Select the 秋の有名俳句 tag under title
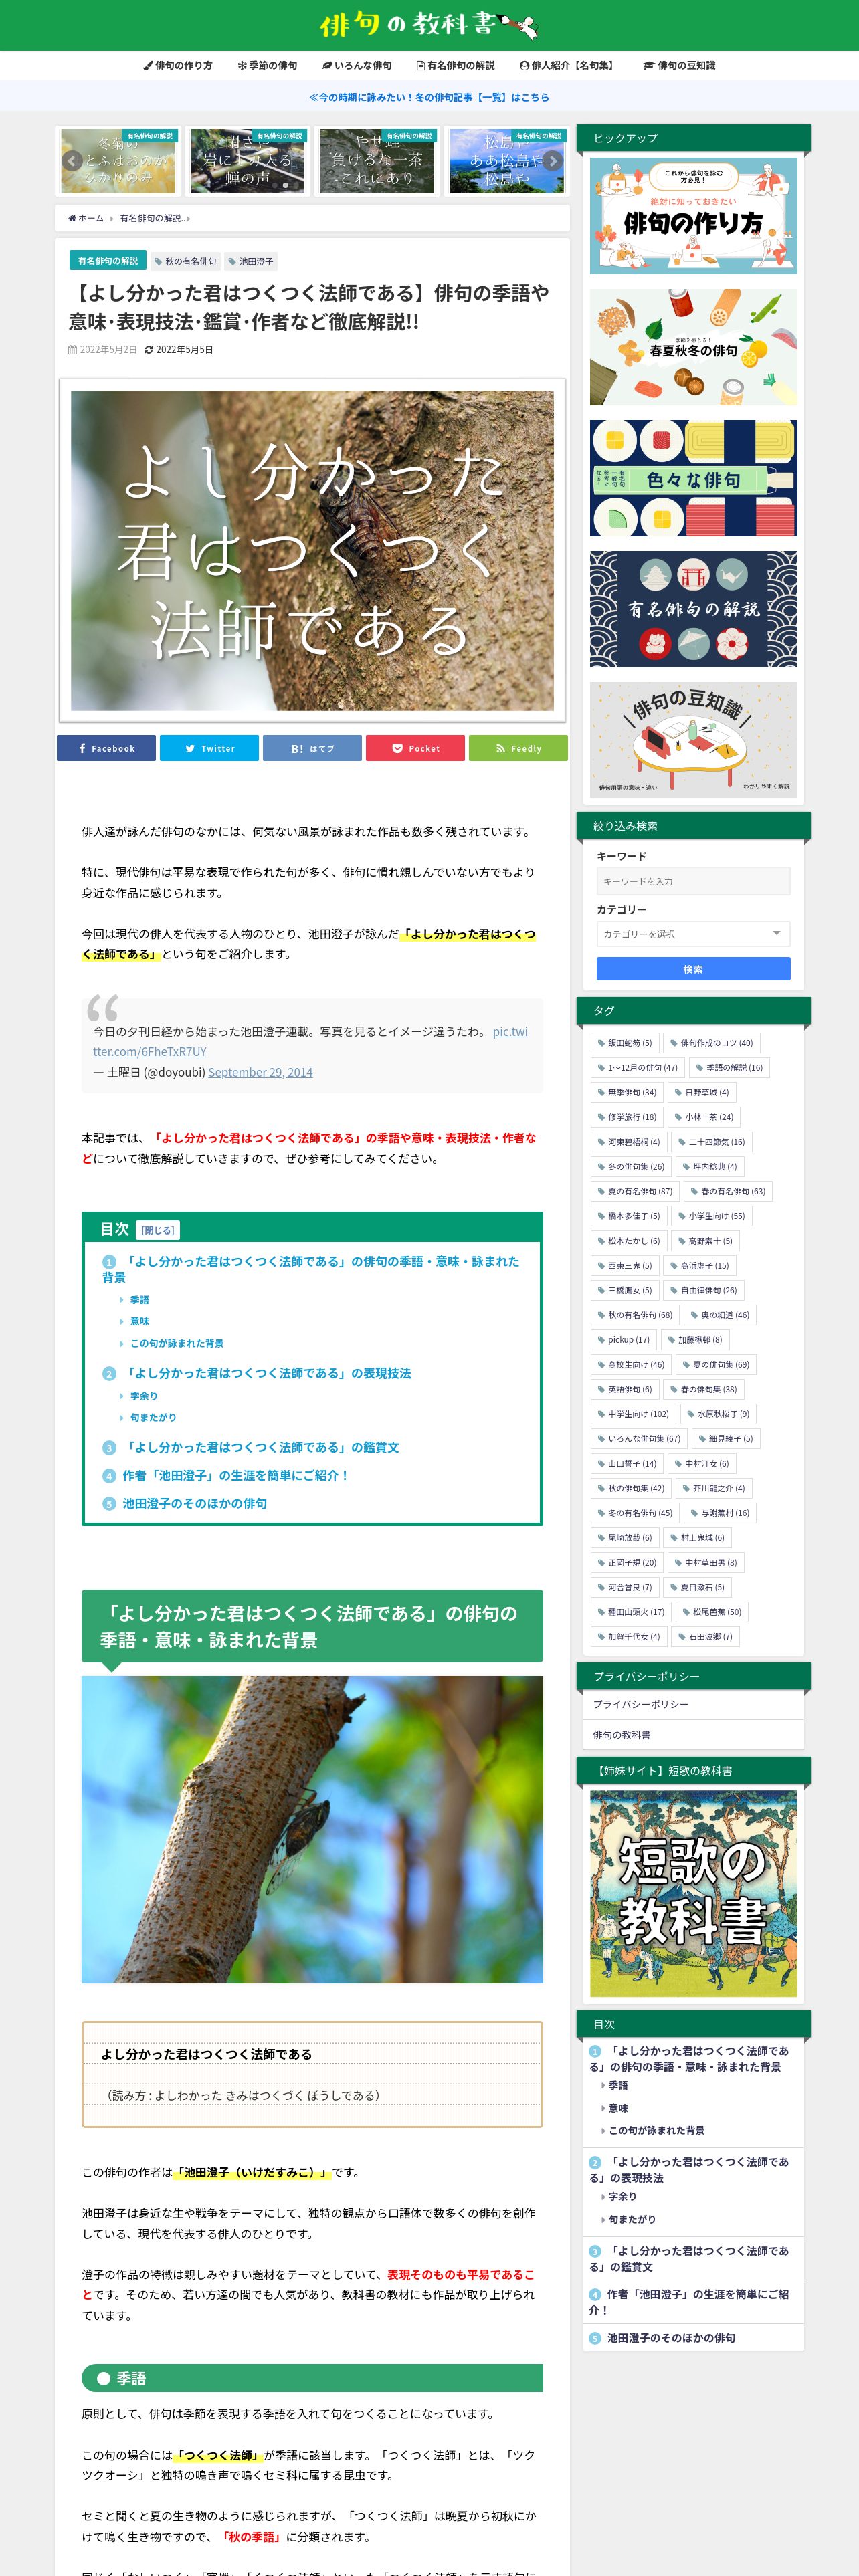 tap(185, 262)
